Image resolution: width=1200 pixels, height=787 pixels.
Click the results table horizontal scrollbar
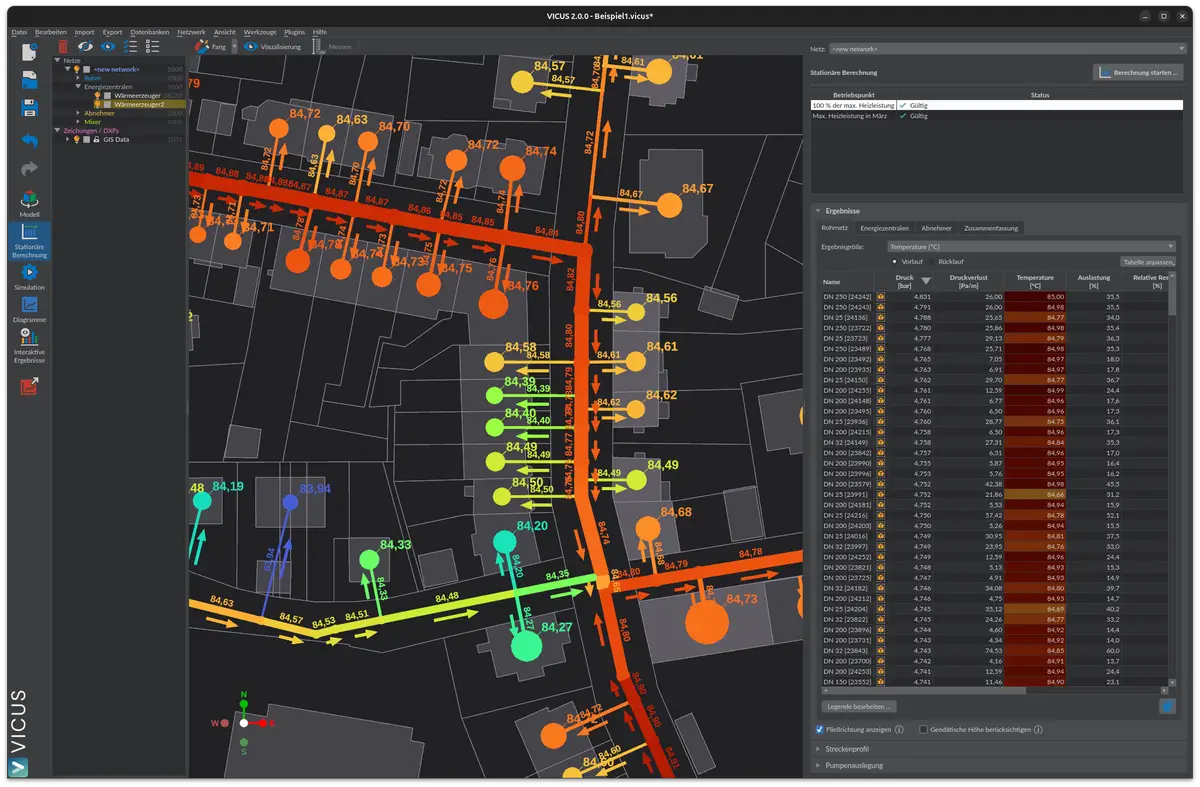point(924,691)
